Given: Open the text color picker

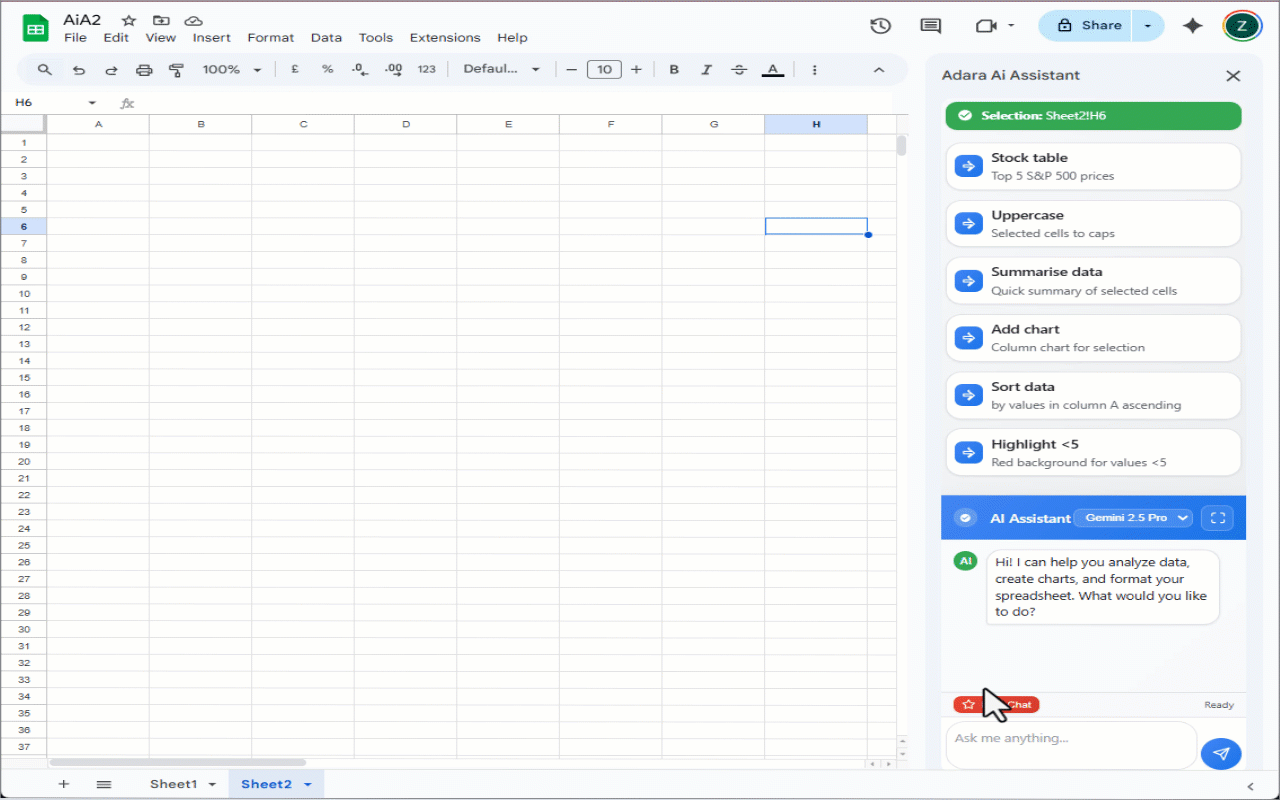Looking at the screenshot, I should pyautogui.click(x=772, y=69).
